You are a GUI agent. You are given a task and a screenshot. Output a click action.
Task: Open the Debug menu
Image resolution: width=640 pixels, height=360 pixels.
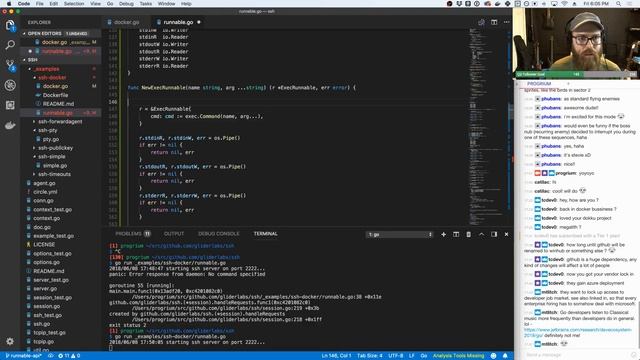pyautogui.click(x=126, y=4)
